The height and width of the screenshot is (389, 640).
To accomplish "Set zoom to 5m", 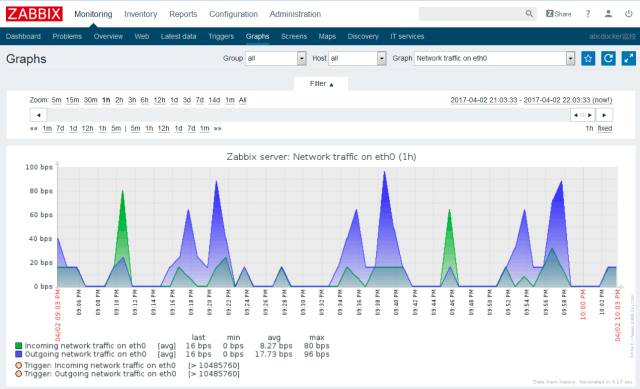I will pos(56,100).
